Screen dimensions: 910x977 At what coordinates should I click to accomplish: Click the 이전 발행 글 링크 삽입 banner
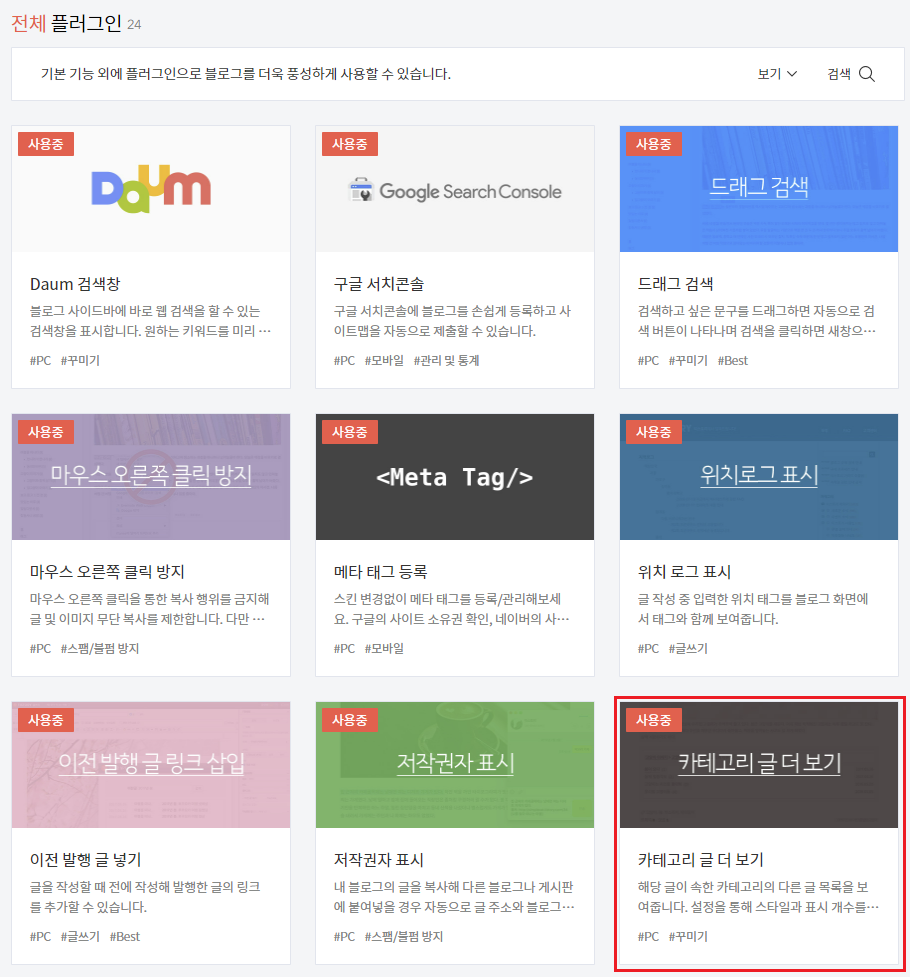[151, 765]
